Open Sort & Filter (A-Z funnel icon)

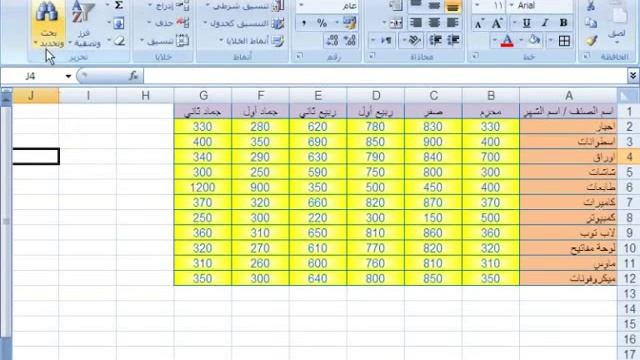click(x=84, y=24)
